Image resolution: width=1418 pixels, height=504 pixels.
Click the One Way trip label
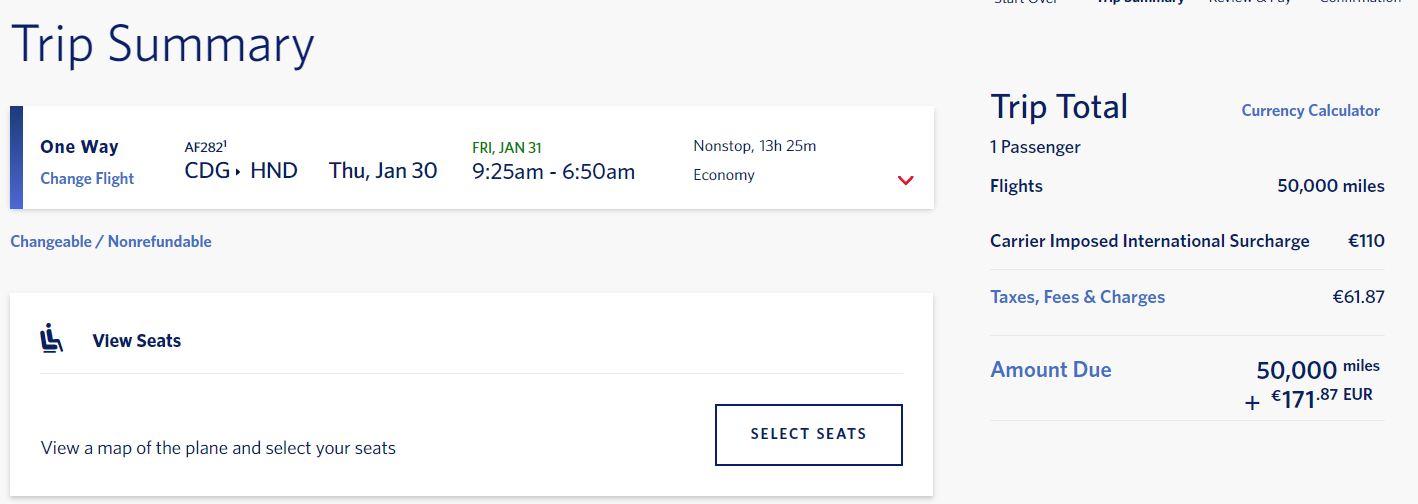[79, 147]
